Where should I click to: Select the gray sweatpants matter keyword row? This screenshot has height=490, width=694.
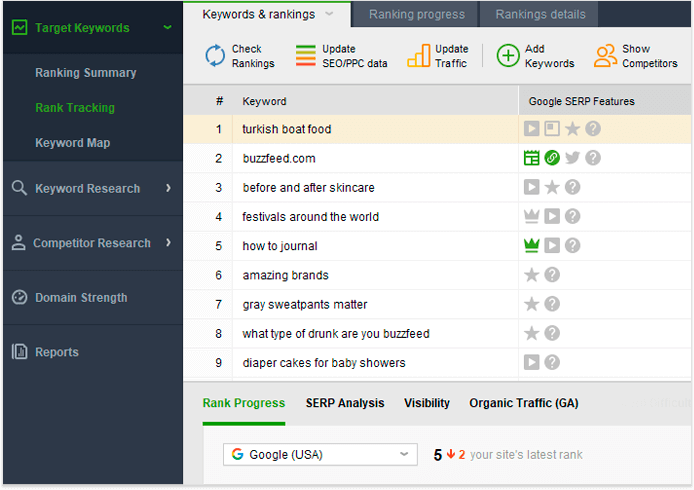[x=305, y=304]
